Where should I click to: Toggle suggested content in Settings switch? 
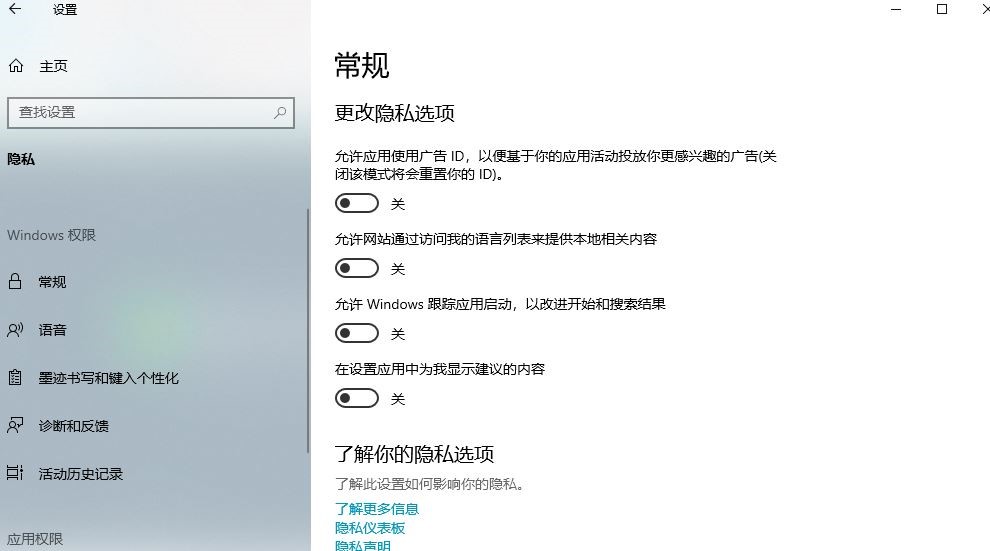357,398
